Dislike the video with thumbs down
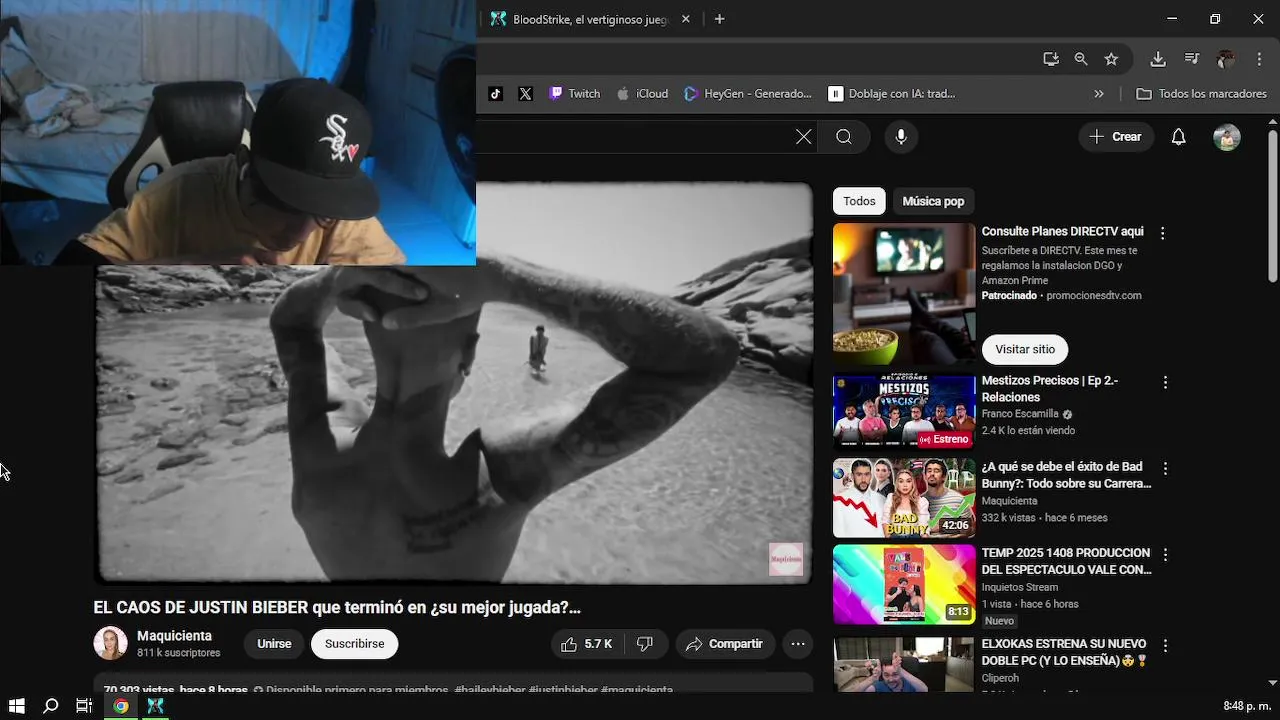The image size is (1280, 720). tap(645, 644)
